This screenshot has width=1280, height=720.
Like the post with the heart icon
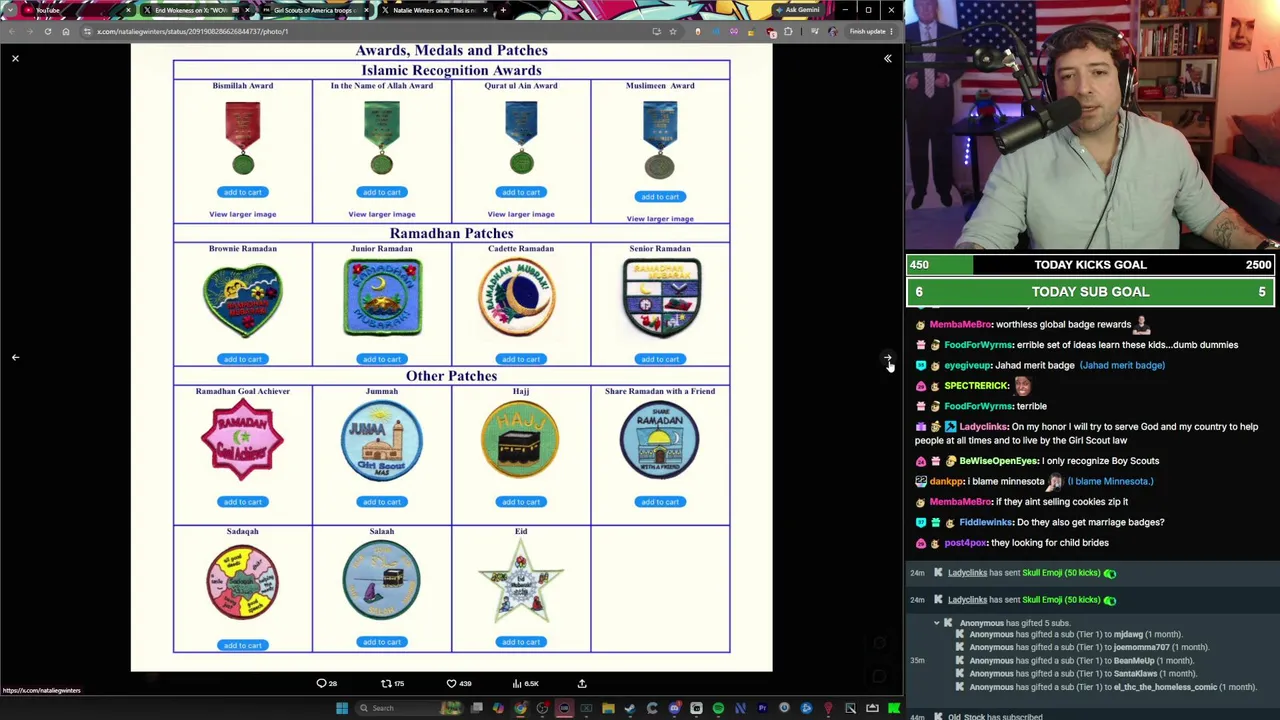[451, 684]
